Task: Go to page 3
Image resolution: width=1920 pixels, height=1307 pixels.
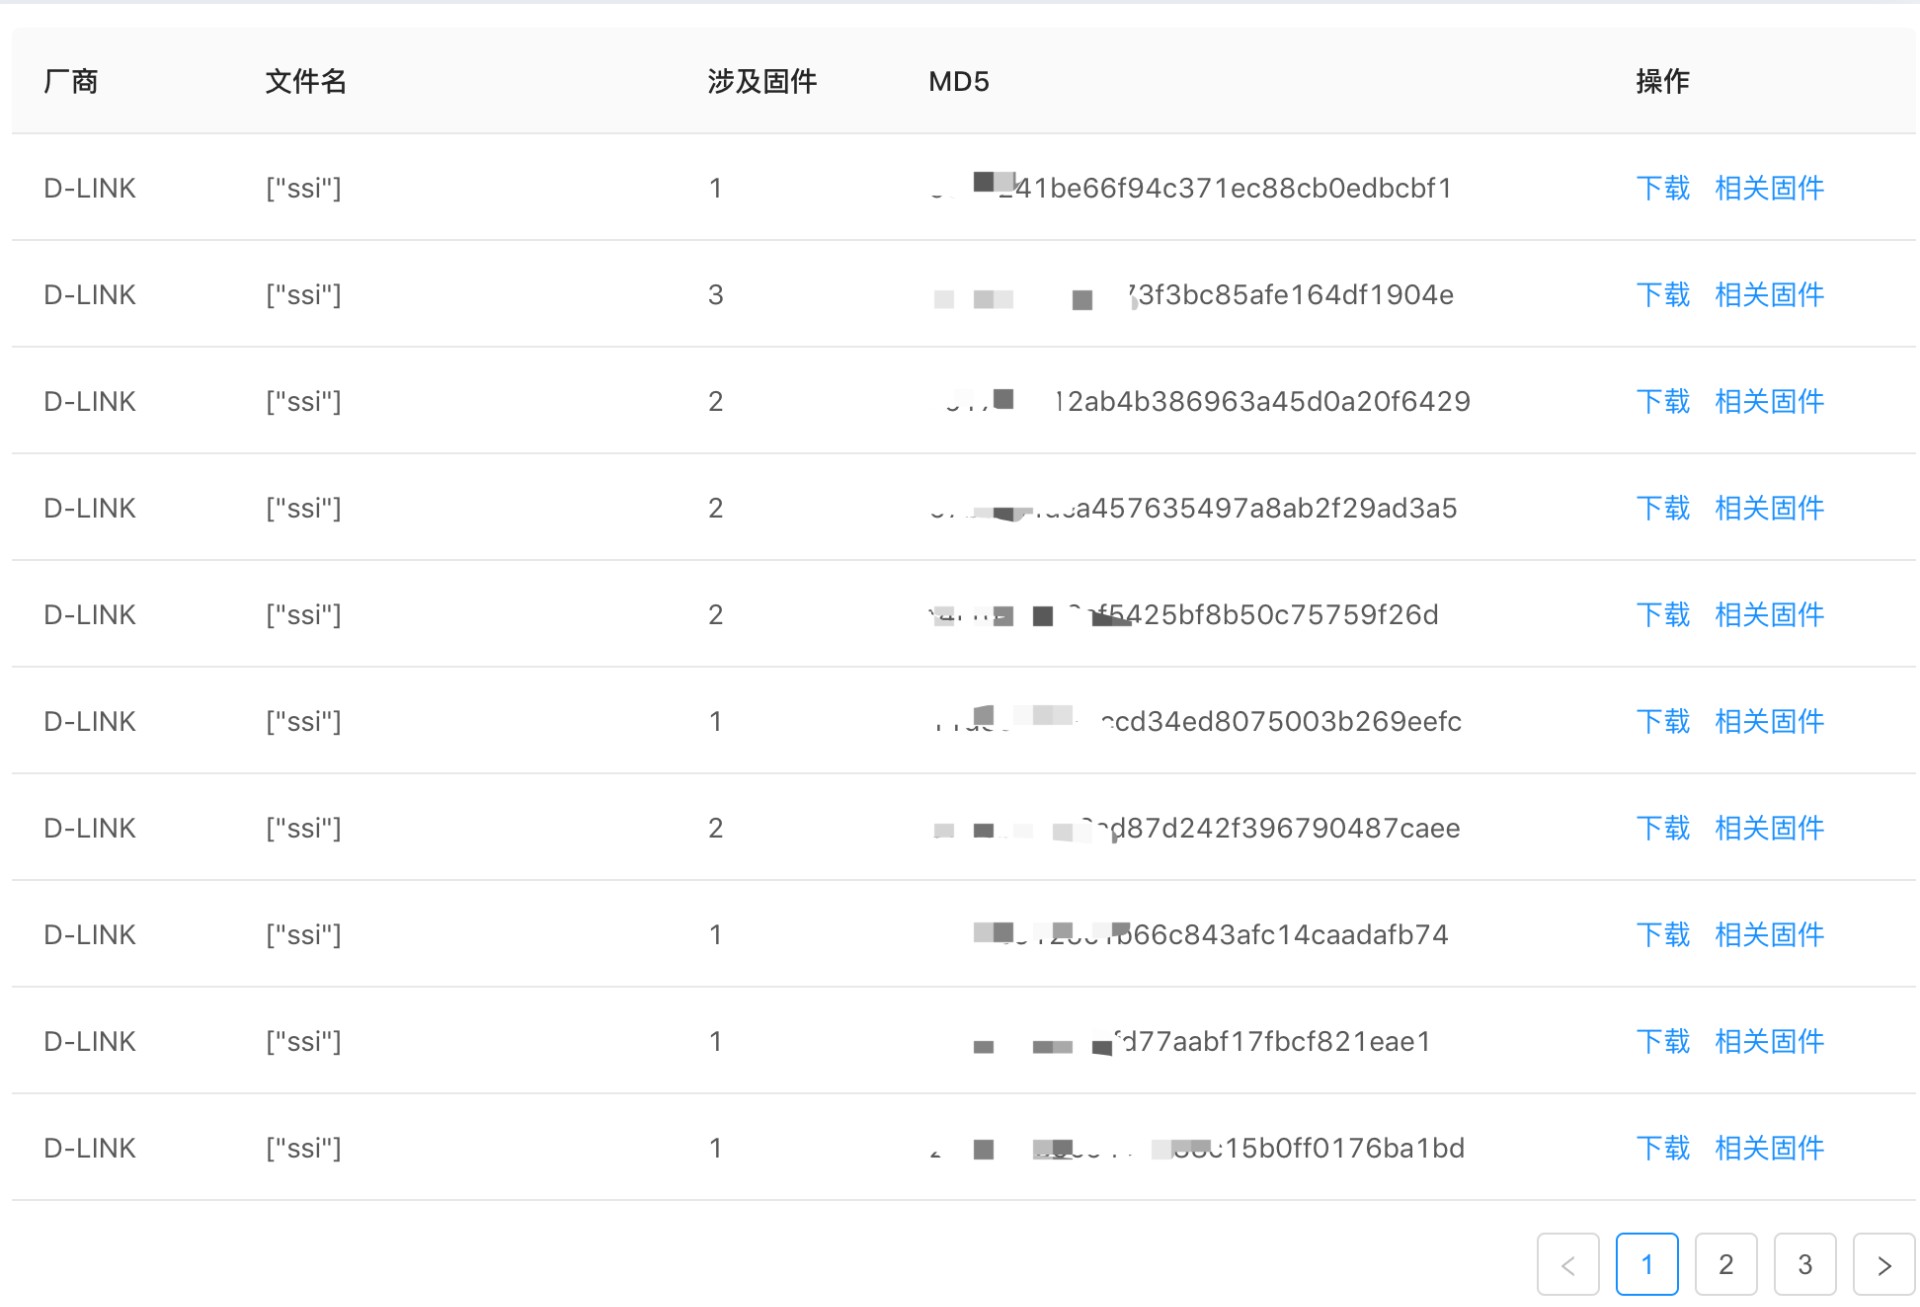Action: click(x=1804, y=1265)
